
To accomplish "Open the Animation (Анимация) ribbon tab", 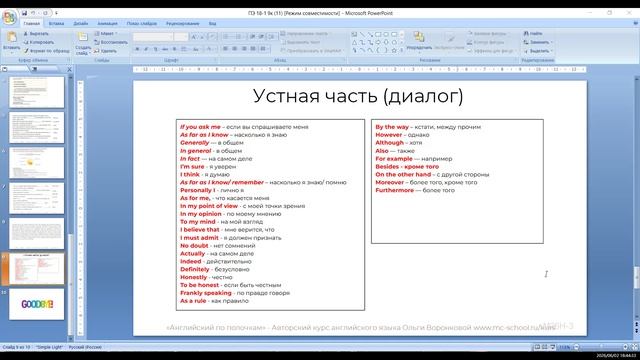I will click(x=107, y=24).
